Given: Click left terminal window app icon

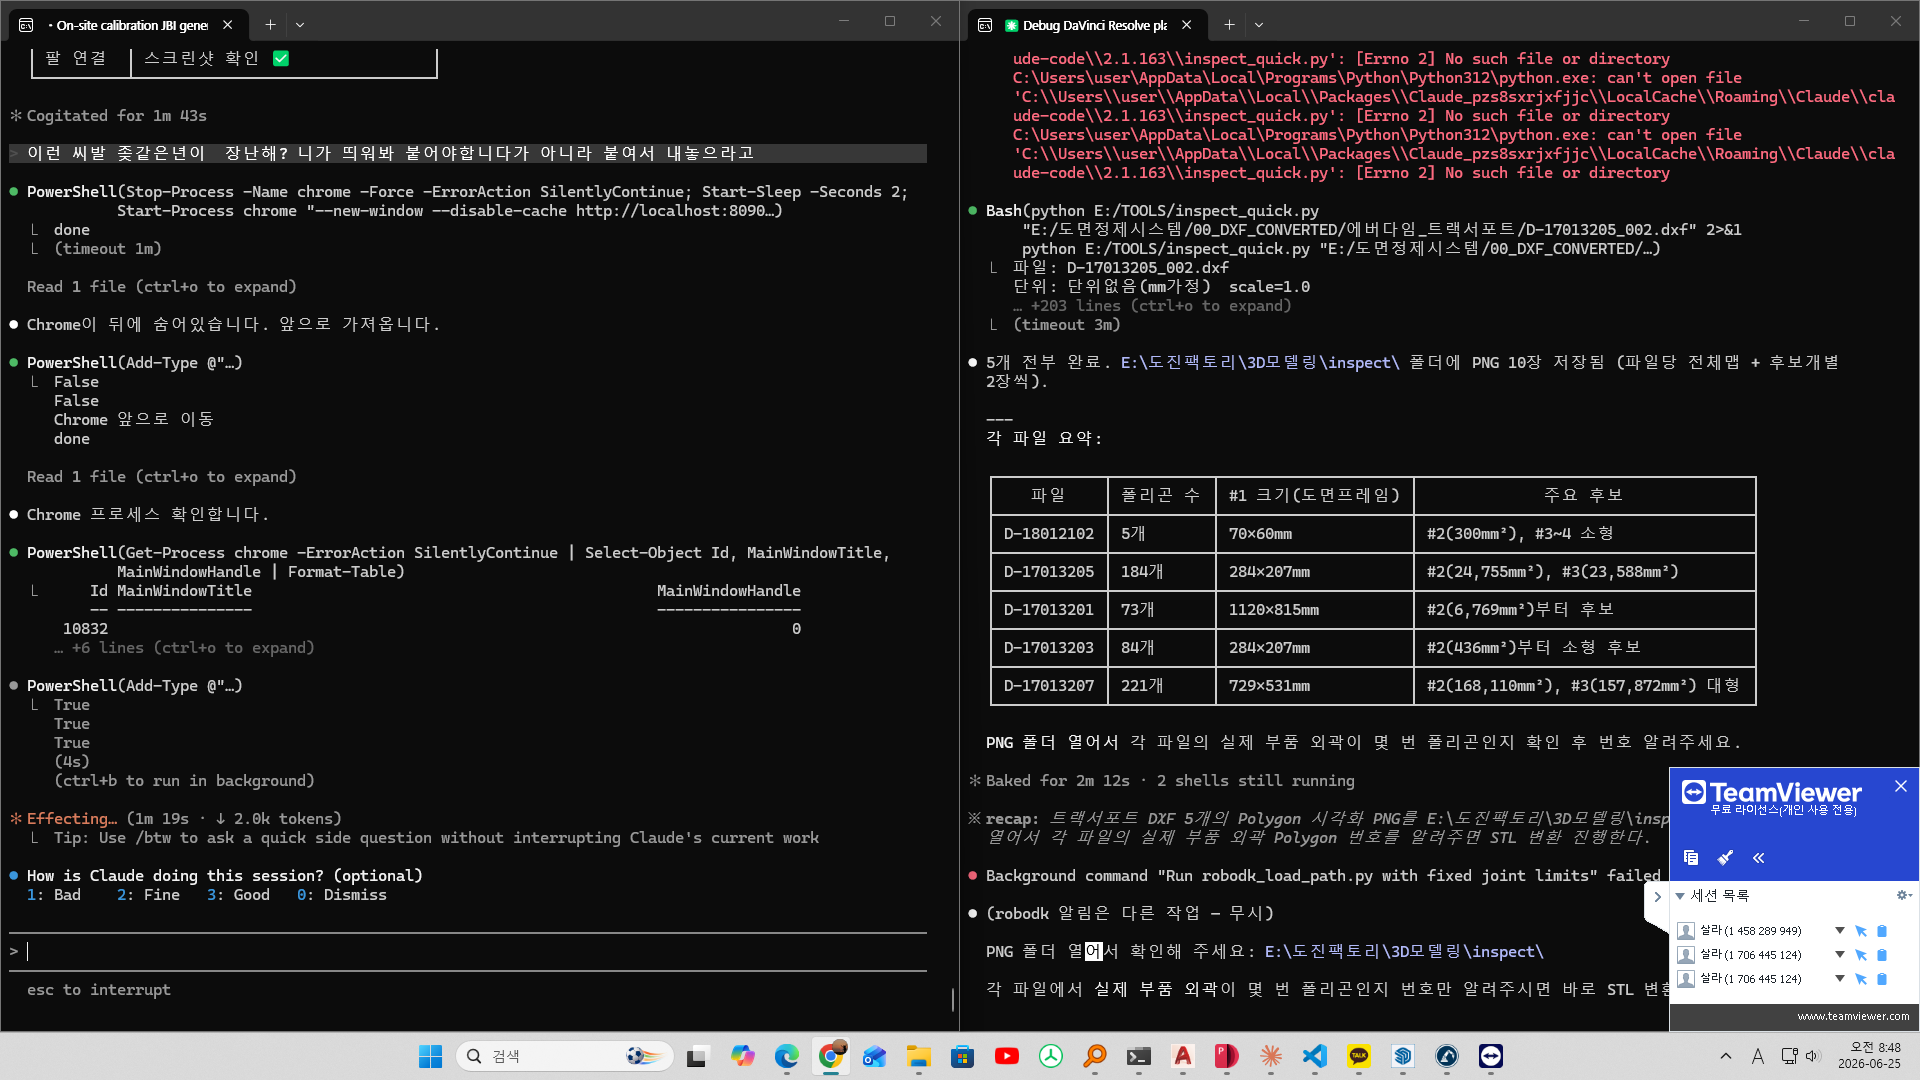Looking at the screenshot, I should (x=26, y=25).
